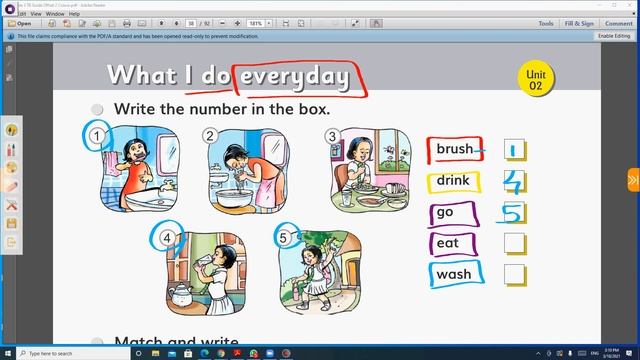Click the second PDF toolbar icon with red mark
The image size is (640, 360).
pyautogui.click(x=67, y=23)
